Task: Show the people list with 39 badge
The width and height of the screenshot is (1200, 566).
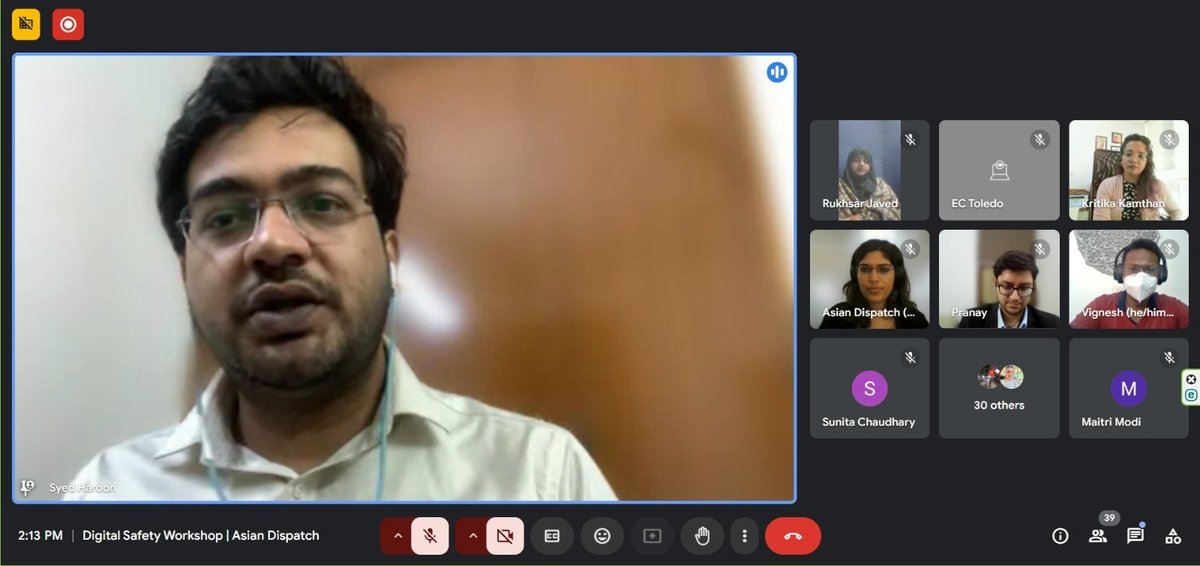Action: click(1098, 535)
